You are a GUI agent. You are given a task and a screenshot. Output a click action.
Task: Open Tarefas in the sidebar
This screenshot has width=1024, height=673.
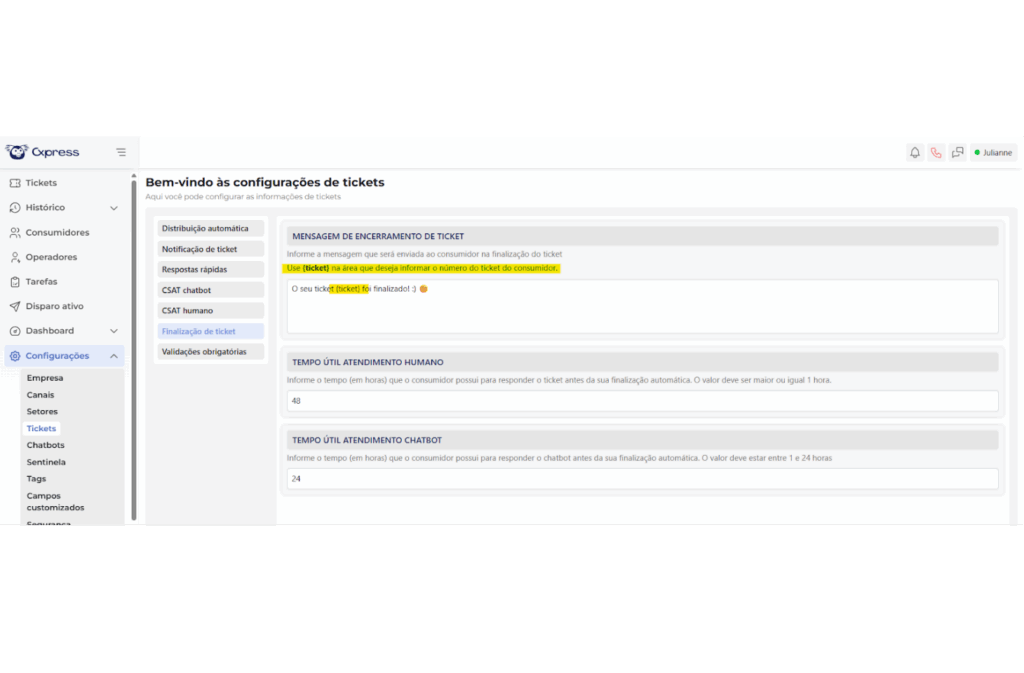pyautogui.click(x=41, y=282)
